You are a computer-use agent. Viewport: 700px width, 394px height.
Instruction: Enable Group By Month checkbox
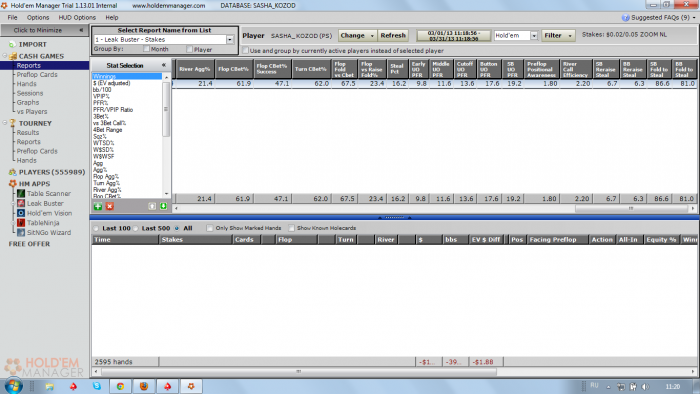(x=146, y=49)
